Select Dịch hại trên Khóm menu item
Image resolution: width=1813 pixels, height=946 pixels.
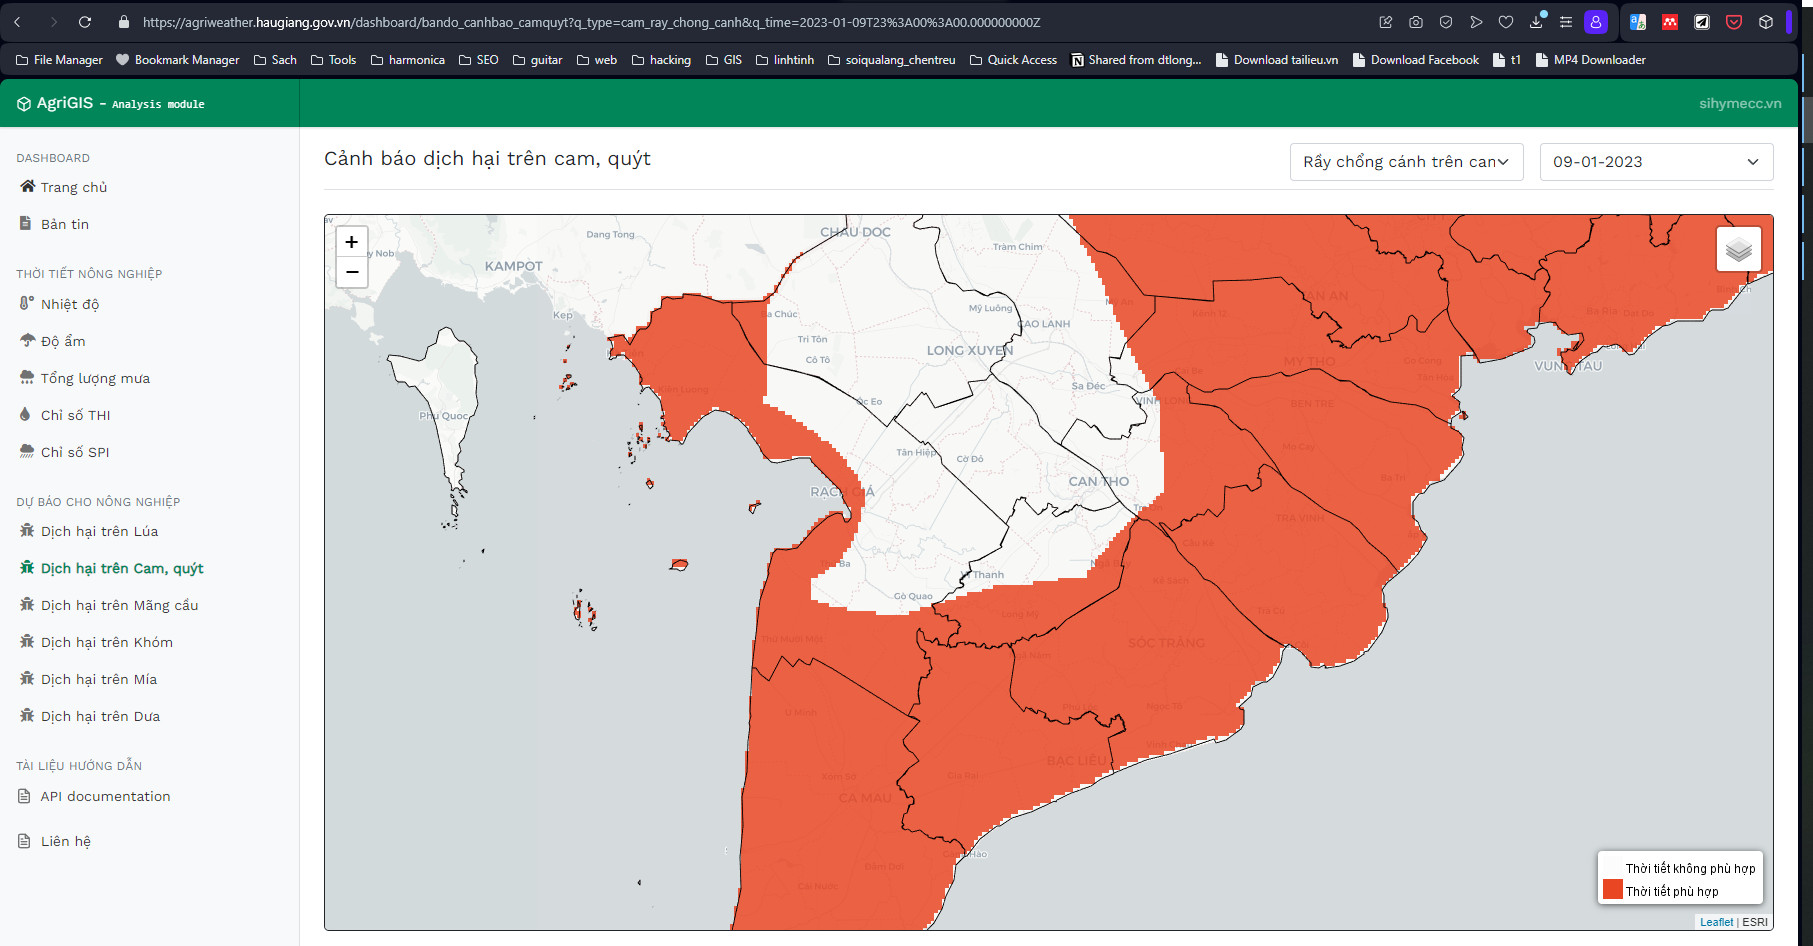[106, 642]
